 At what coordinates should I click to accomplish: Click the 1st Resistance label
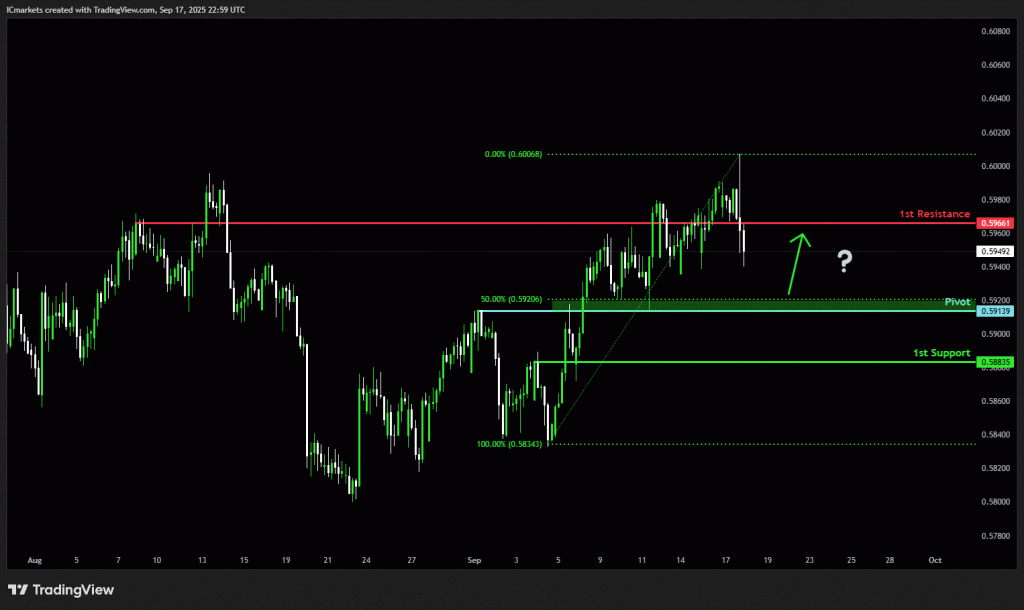click(935, 214)
